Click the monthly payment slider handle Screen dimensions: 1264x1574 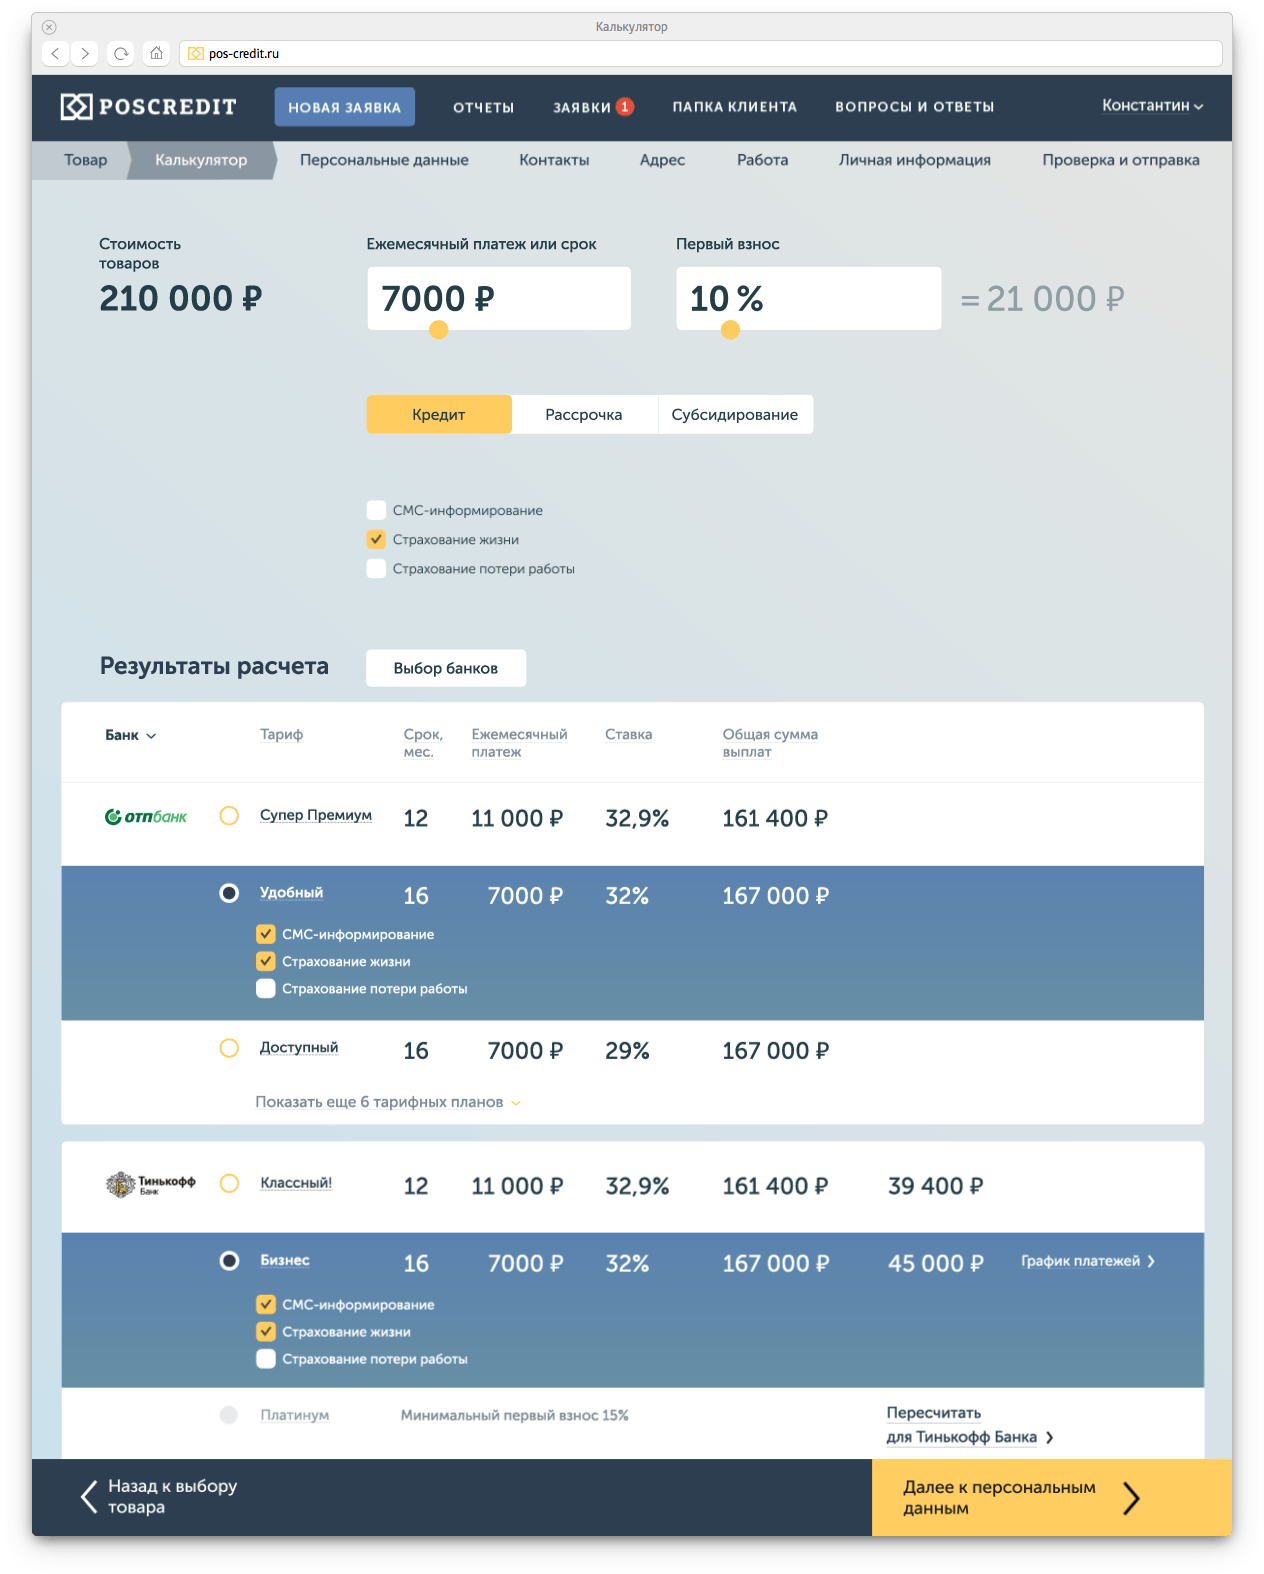[x=438, y=330]
